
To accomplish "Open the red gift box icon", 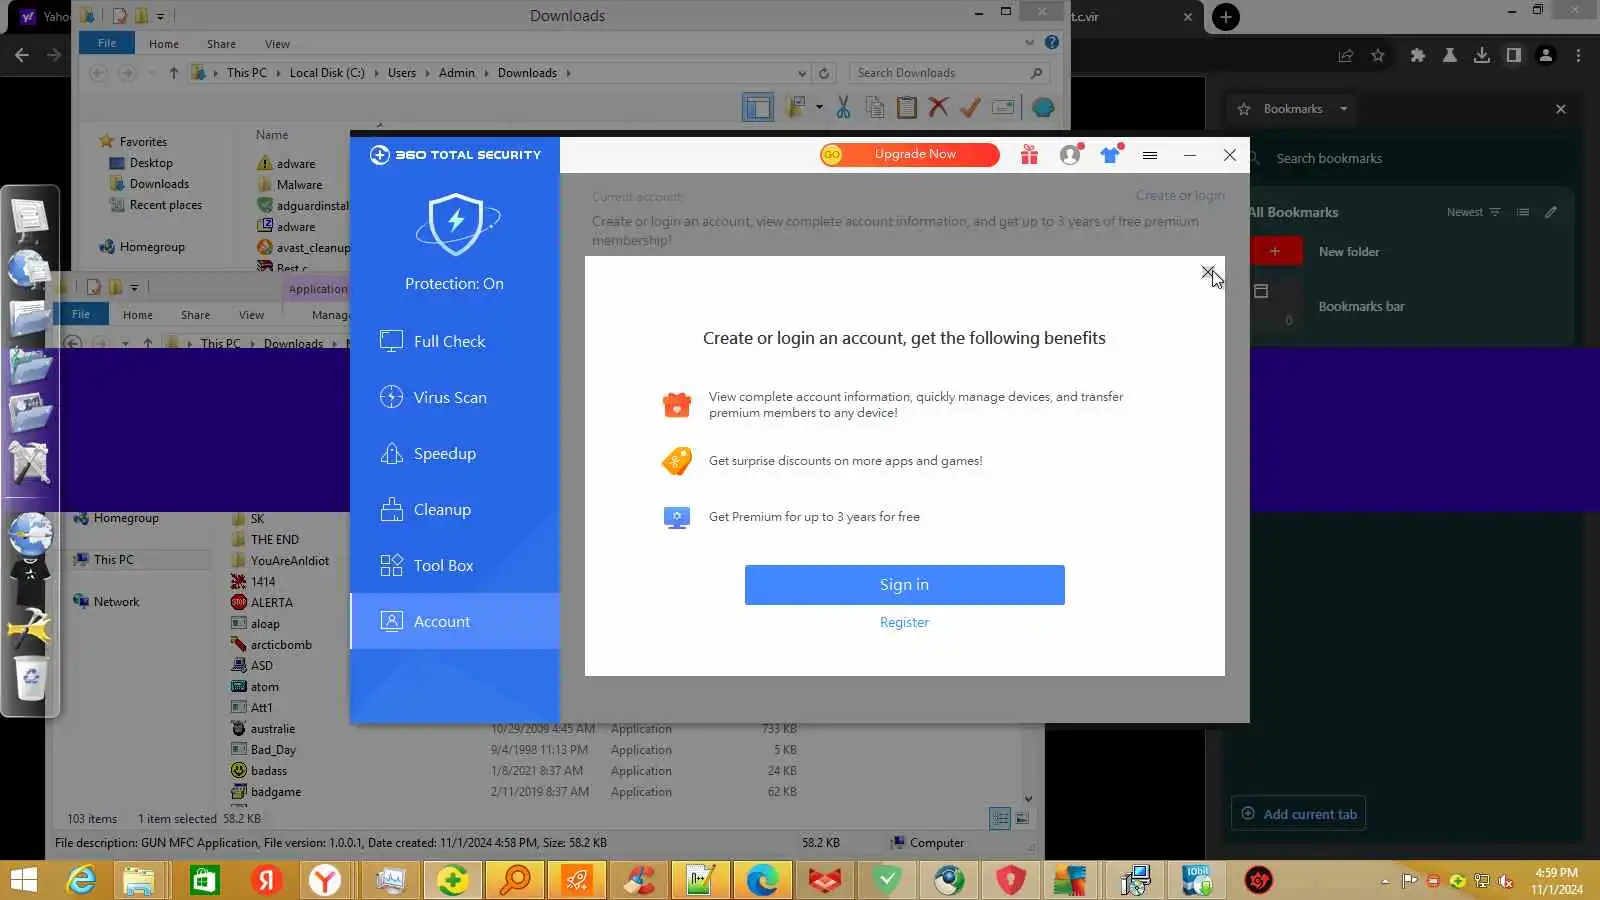I will pos(1029,155).
